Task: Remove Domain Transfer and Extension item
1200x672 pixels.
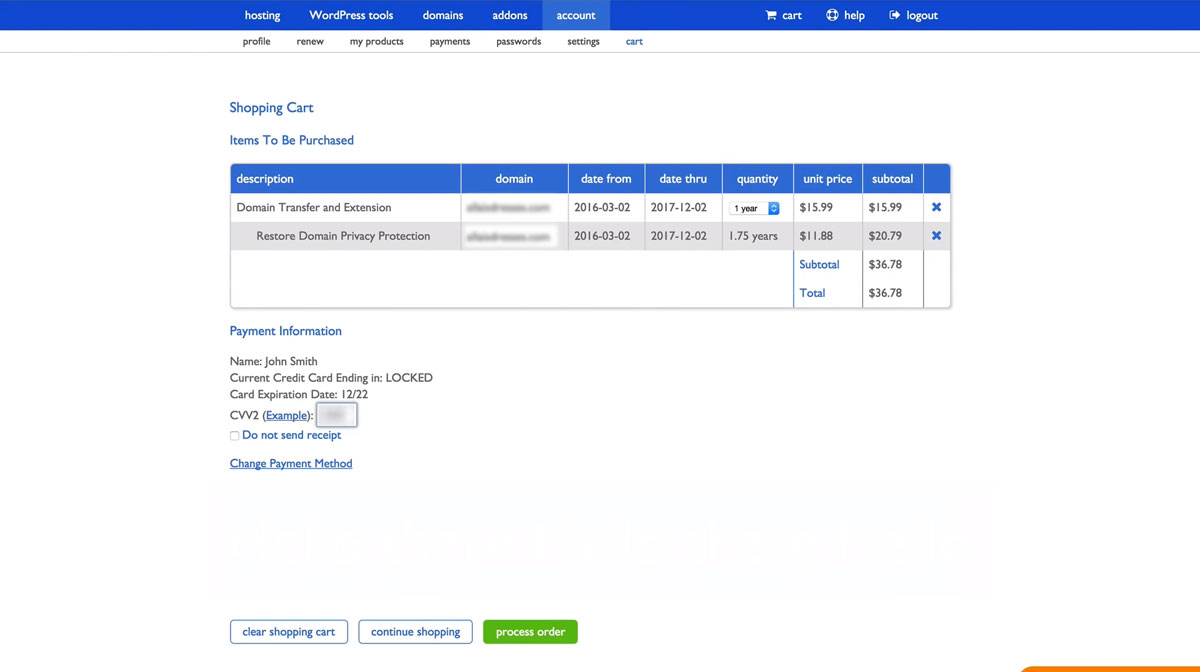Action: [936, 207]
